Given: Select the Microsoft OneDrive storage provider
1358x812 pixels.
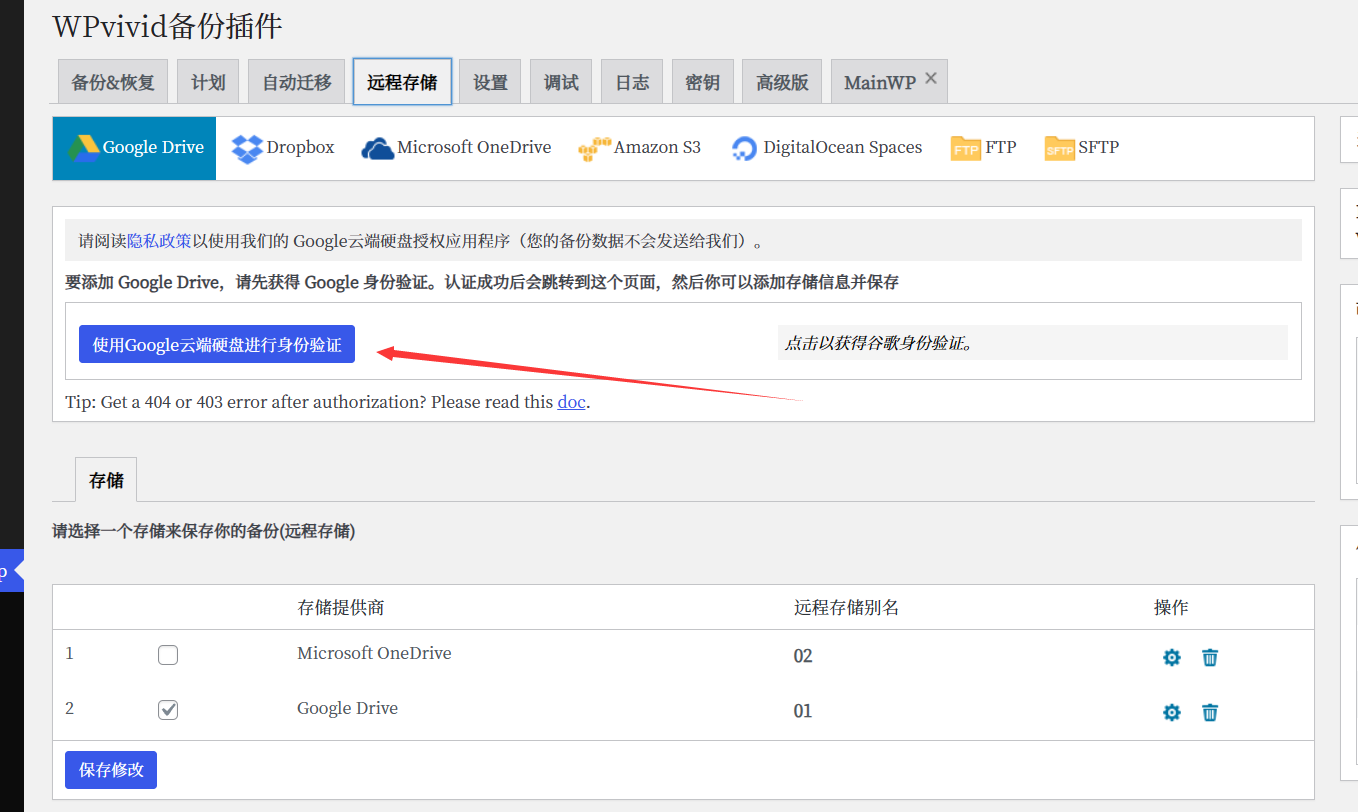Looking at the screenshot, I should pyautogui.click(x=456, y=148).
